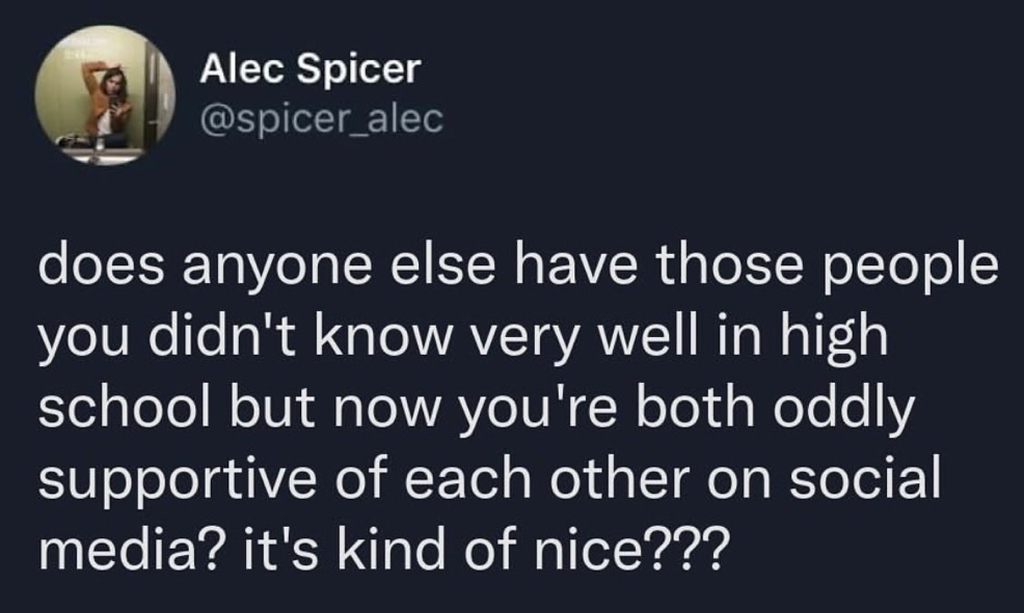Click the word 'social' in the tweet

(865, 477)
